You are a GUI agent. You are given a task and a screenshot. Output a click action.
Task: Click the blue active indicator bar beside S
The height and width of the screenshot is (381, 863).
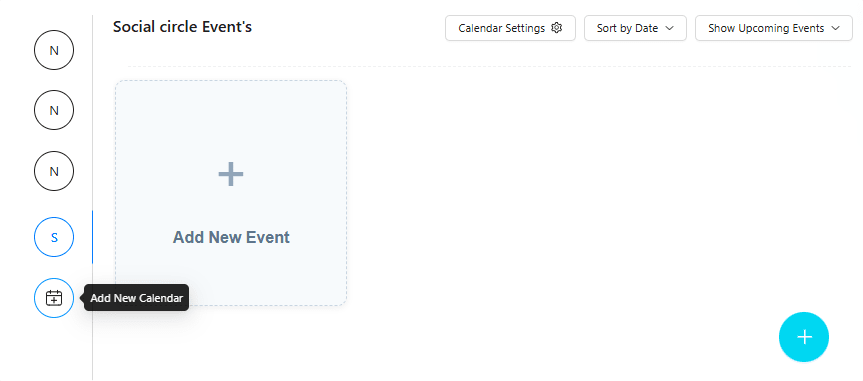[x=92, y=237]
